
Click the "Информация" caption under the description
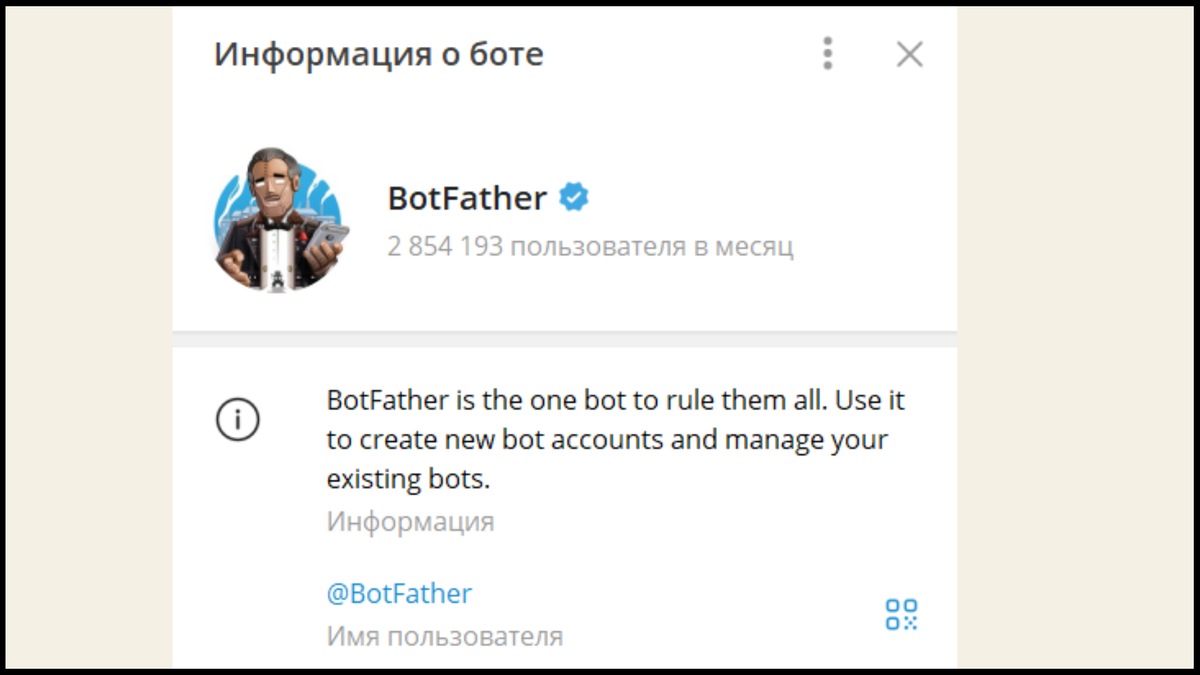[410, 520]
